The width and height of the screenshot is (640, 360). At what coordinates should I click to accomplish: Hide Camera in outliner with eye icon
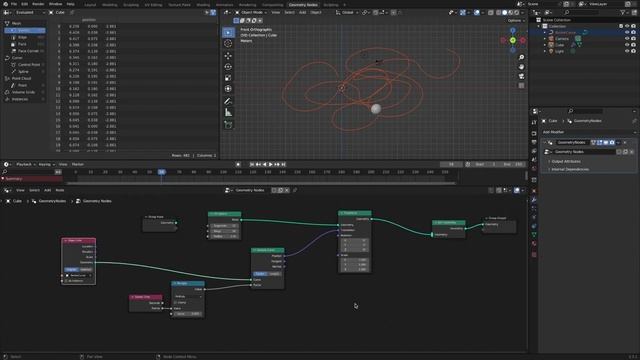627,39
